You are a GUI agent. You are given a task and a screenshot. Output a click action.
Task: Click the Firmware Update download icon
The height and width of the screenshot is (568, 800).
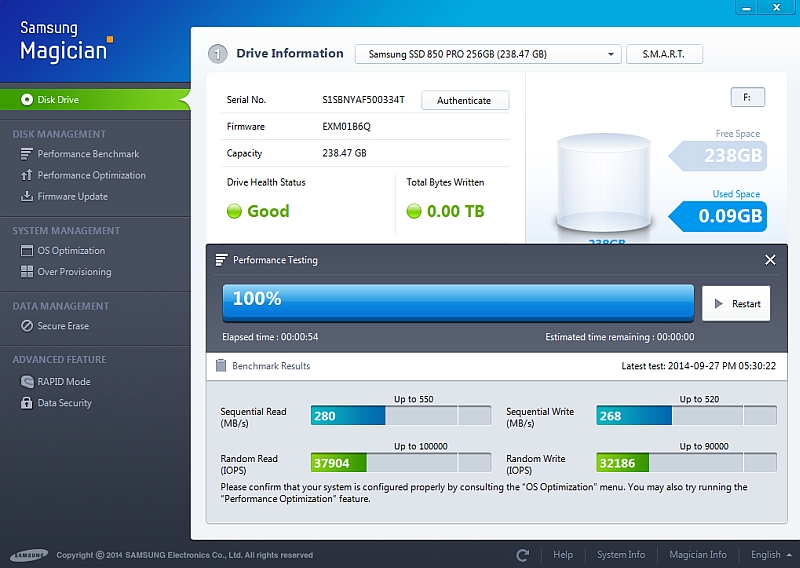[27, 196]
